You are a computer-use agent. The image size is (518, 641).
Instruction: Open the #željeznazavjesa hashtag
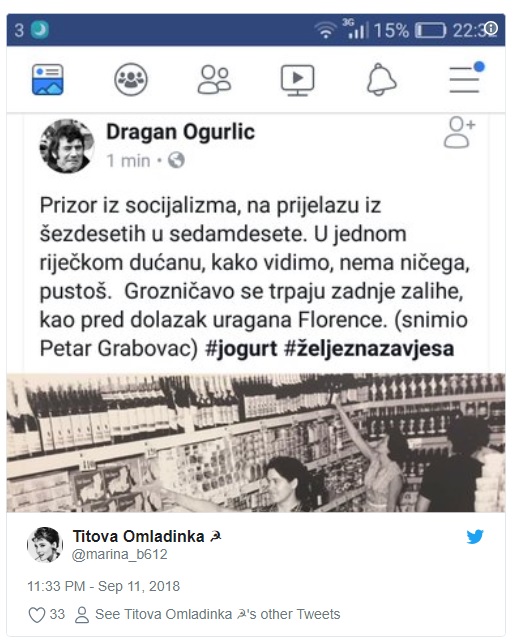pos(369,349)
